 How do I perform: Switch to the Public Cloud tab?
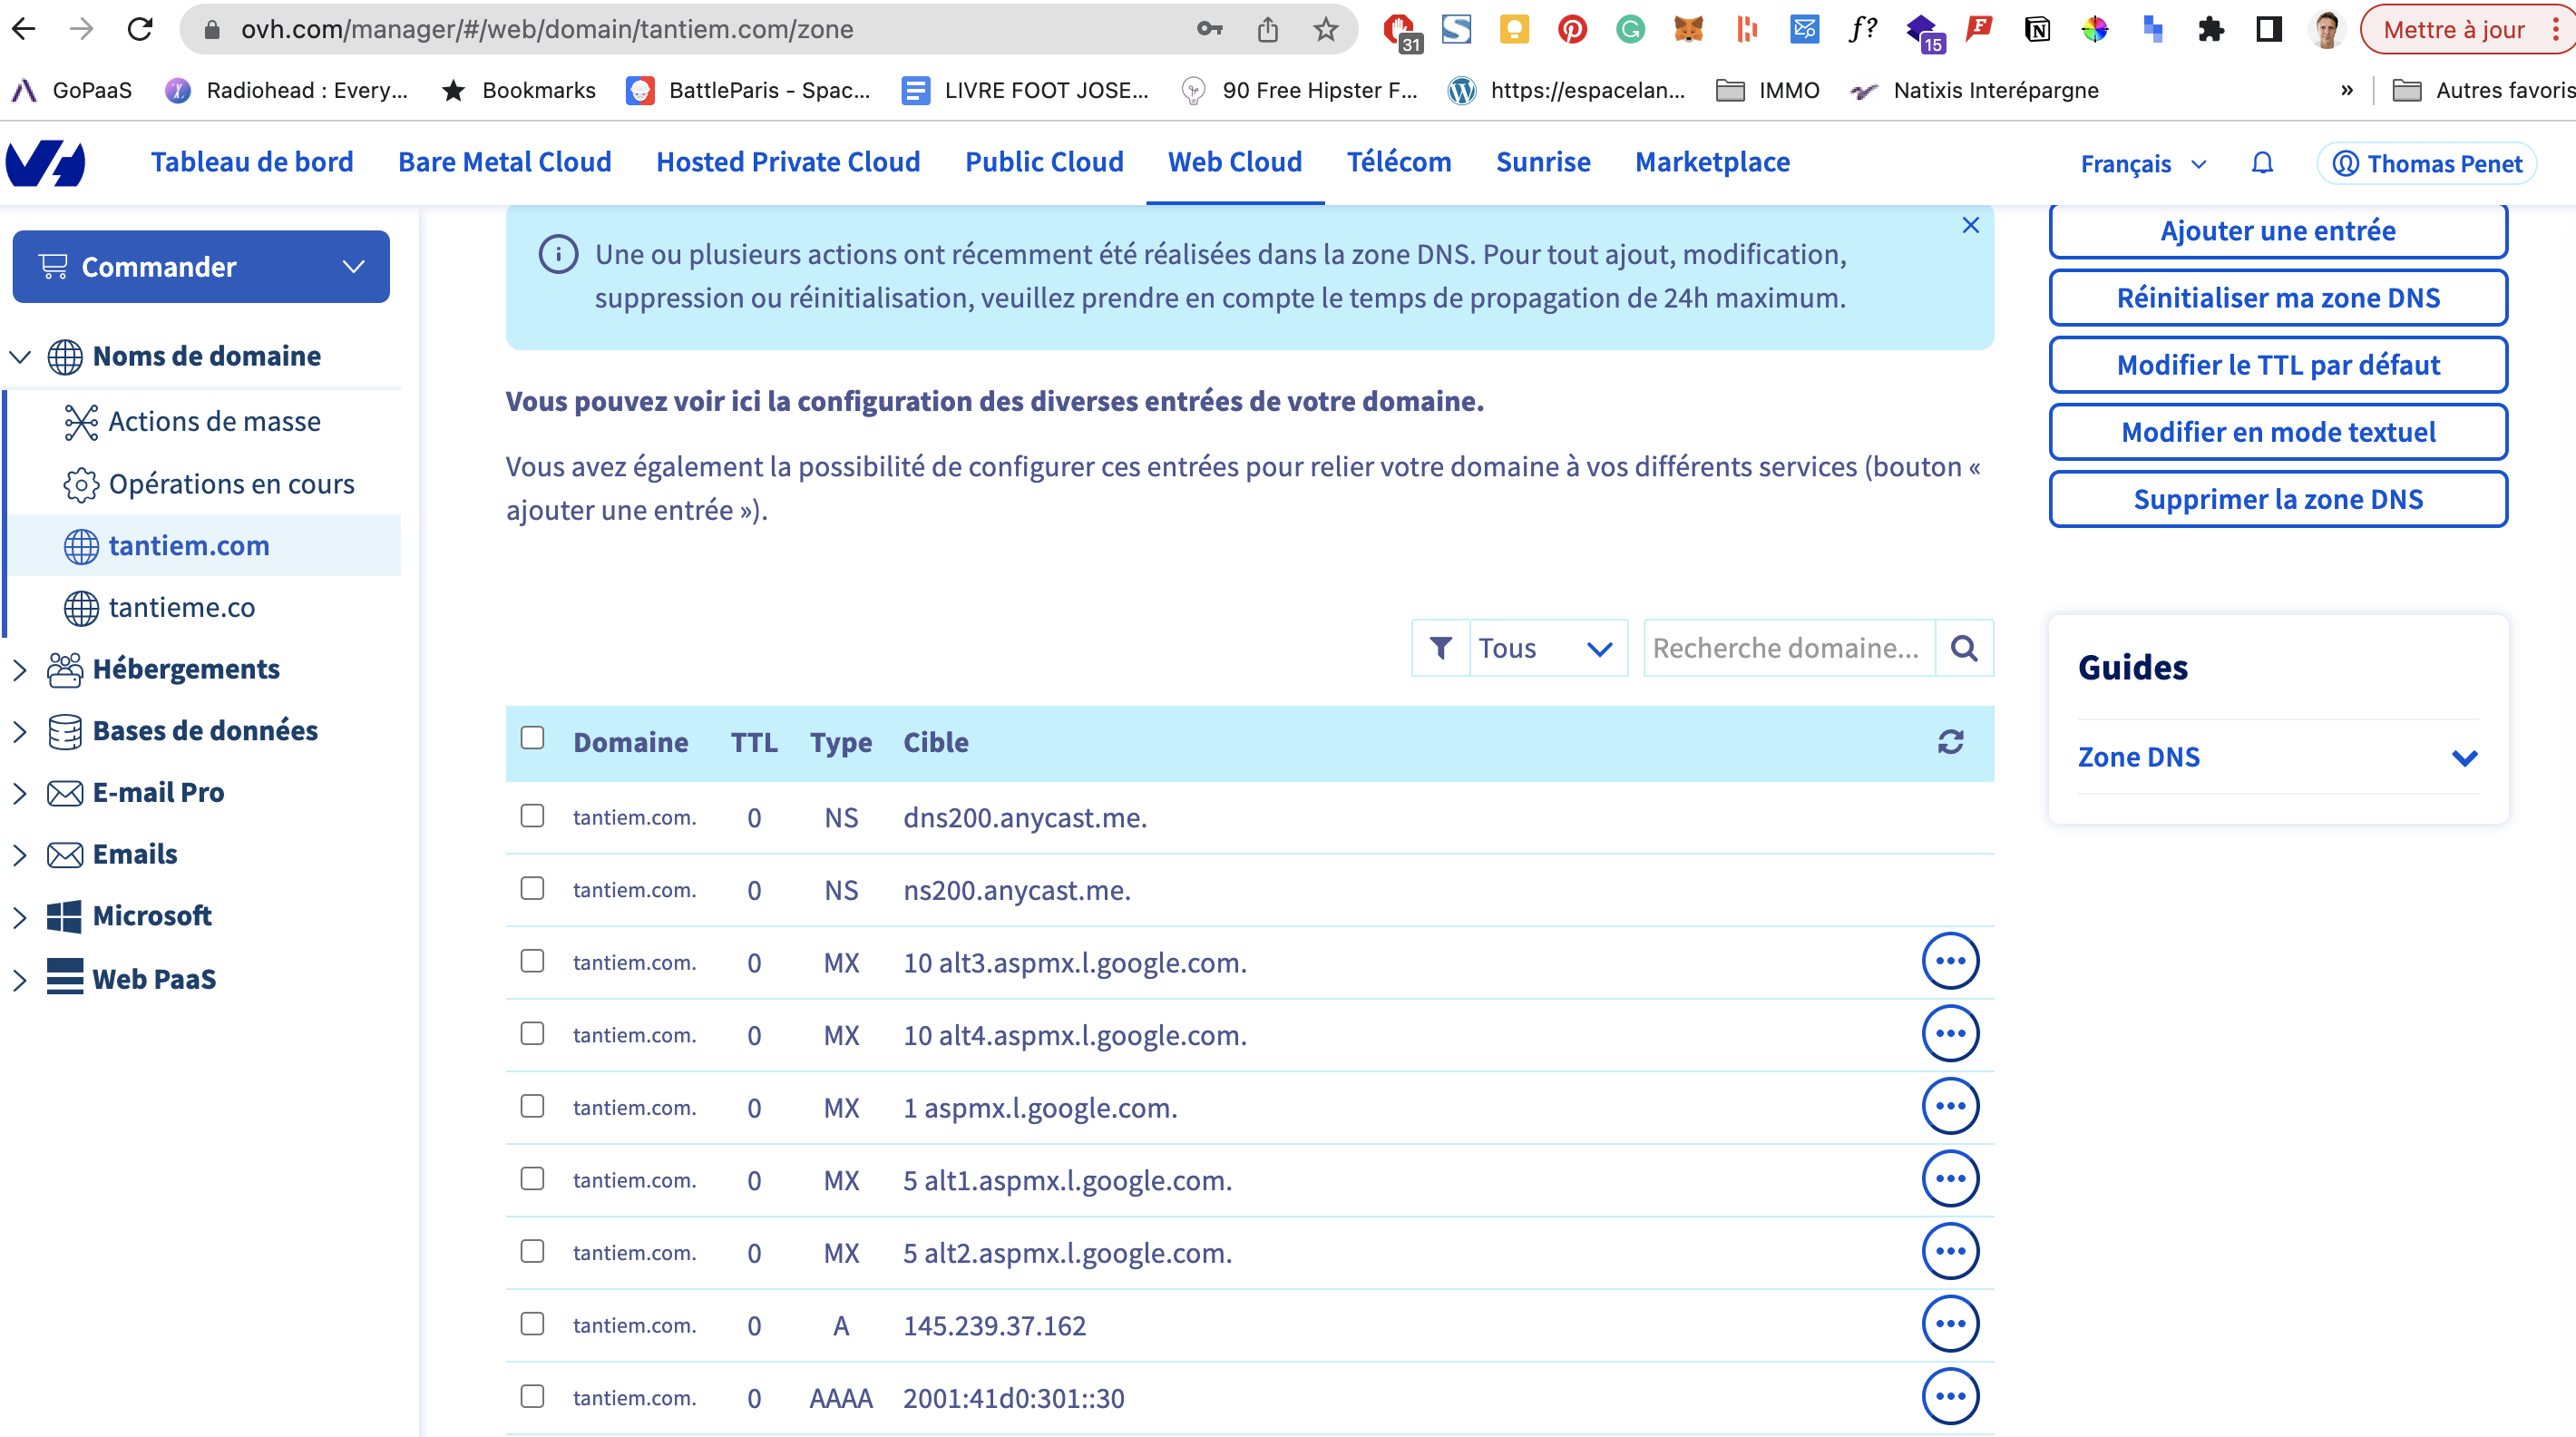click(x=1043, y=162)
